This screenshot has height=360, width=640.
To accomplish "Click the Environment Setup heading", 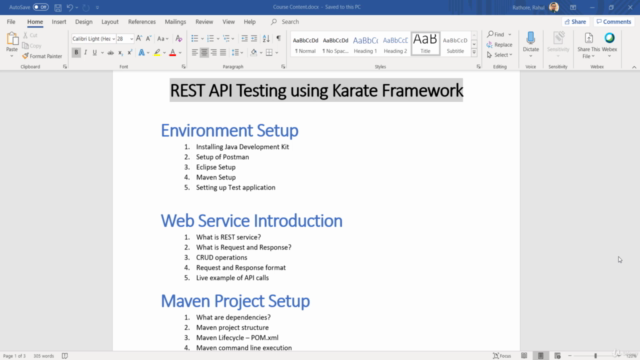I will tap(229, 130).
